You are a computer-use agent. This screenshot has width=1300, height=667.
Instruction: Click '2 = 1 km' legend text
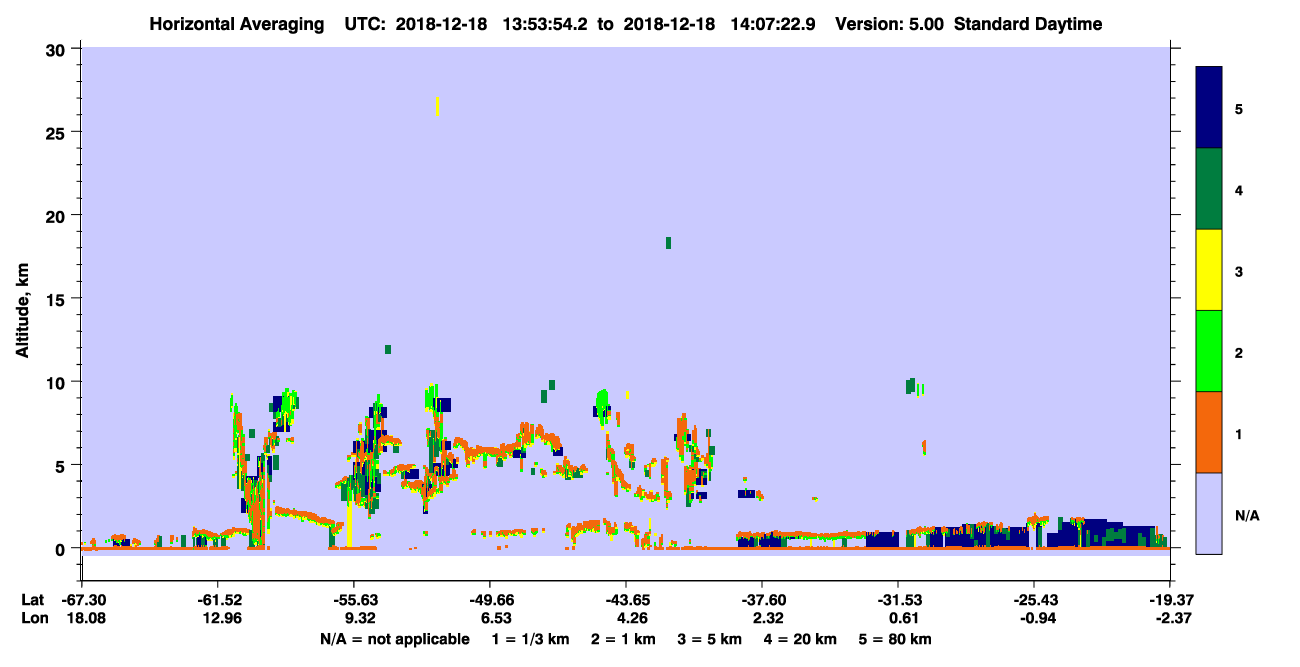[623, 640]
